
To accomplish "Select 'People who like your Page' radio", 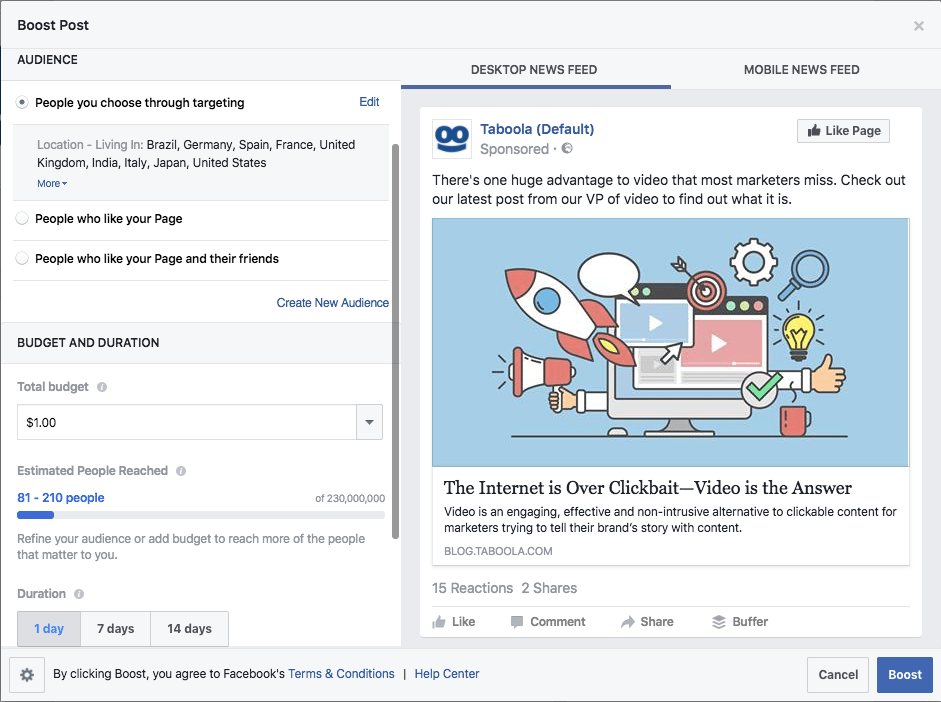I will click(x=22, y=218).
